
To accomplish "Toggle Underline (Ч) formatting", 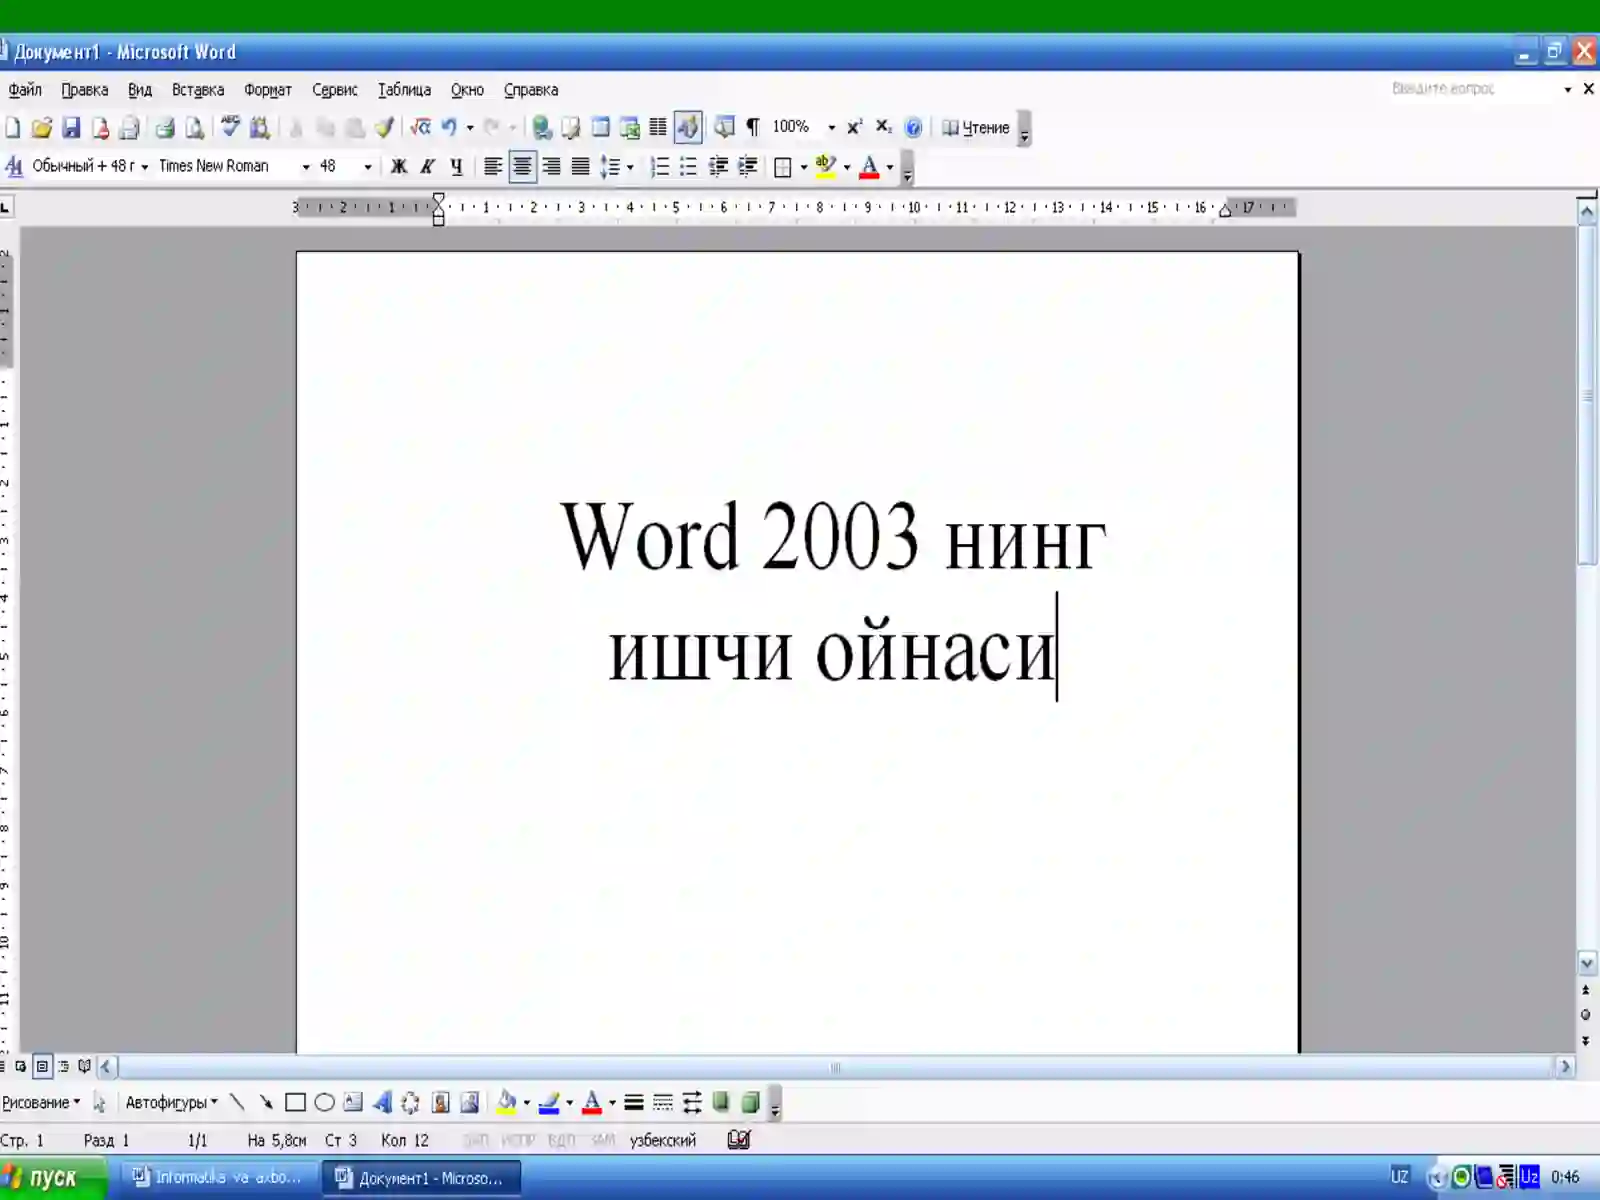I will click(457, 167).
